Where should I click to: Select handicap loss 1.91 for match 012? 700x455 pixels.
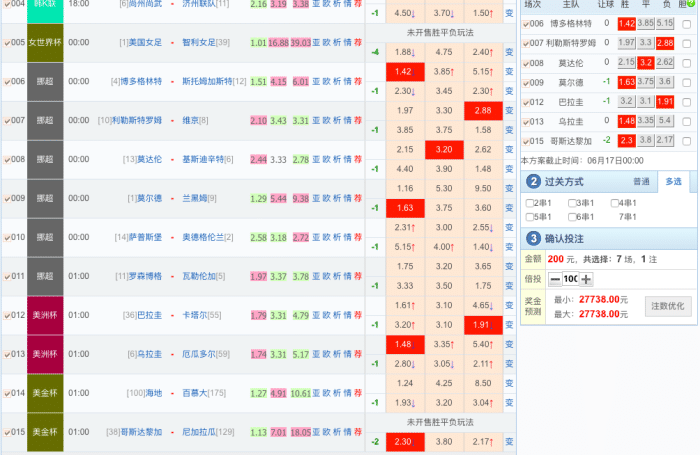483,325
